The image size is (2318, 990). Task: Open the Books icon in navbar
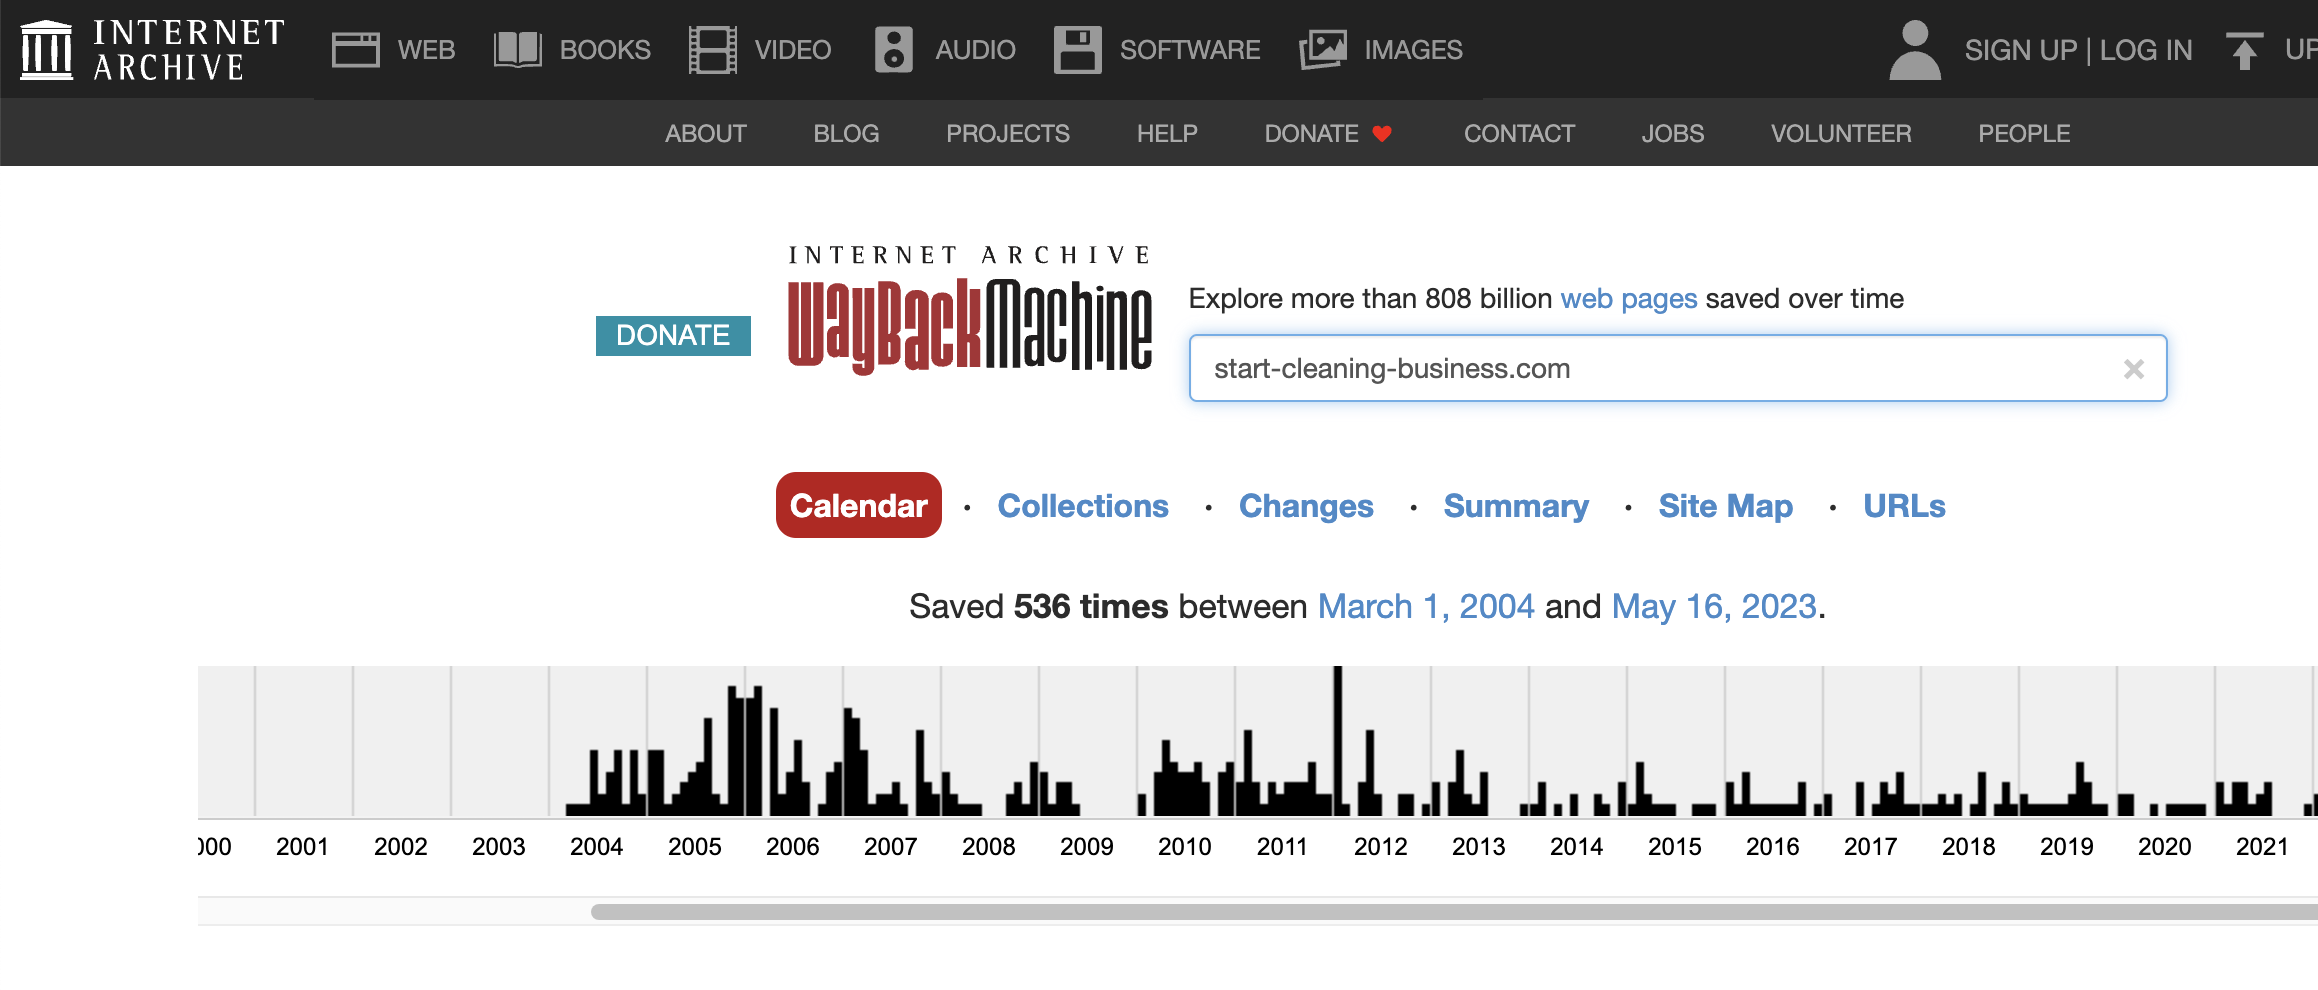(517, 50)
